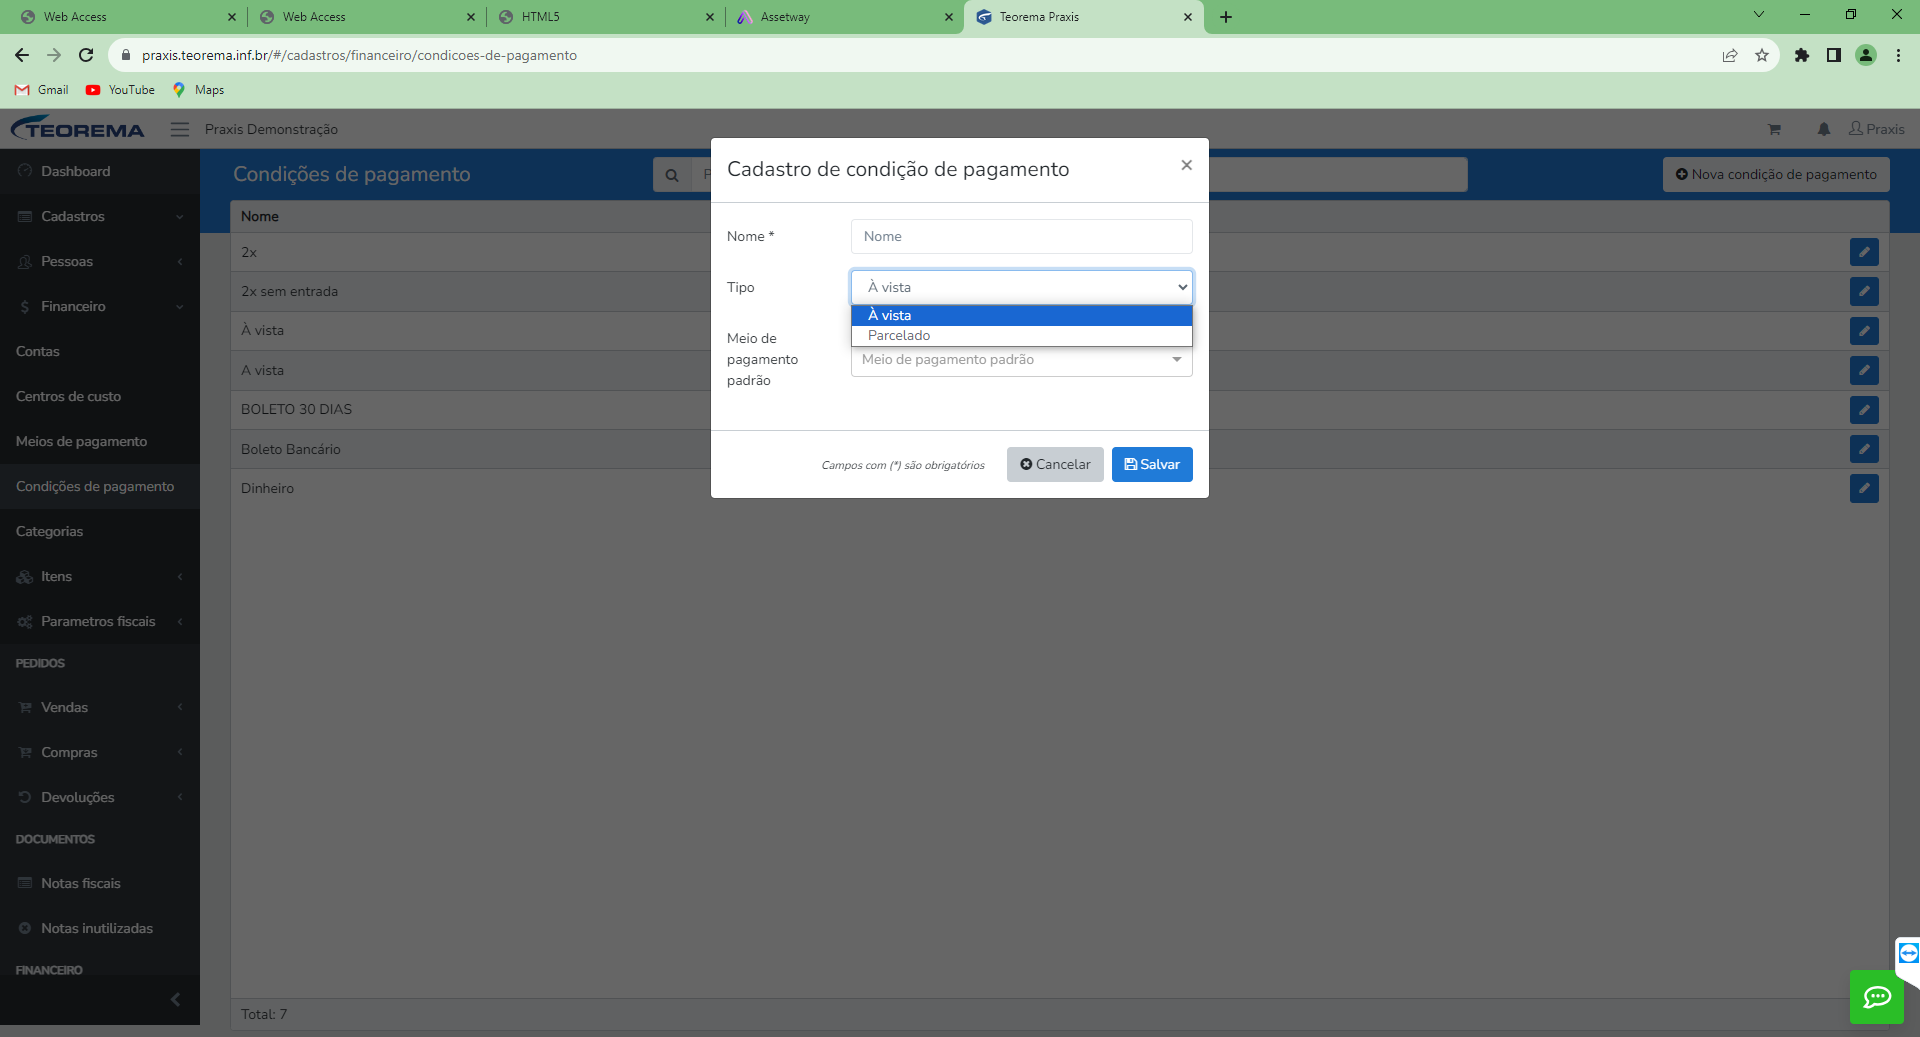
Task: Open Gmail bookmark
Action: (x=42, y=90)
